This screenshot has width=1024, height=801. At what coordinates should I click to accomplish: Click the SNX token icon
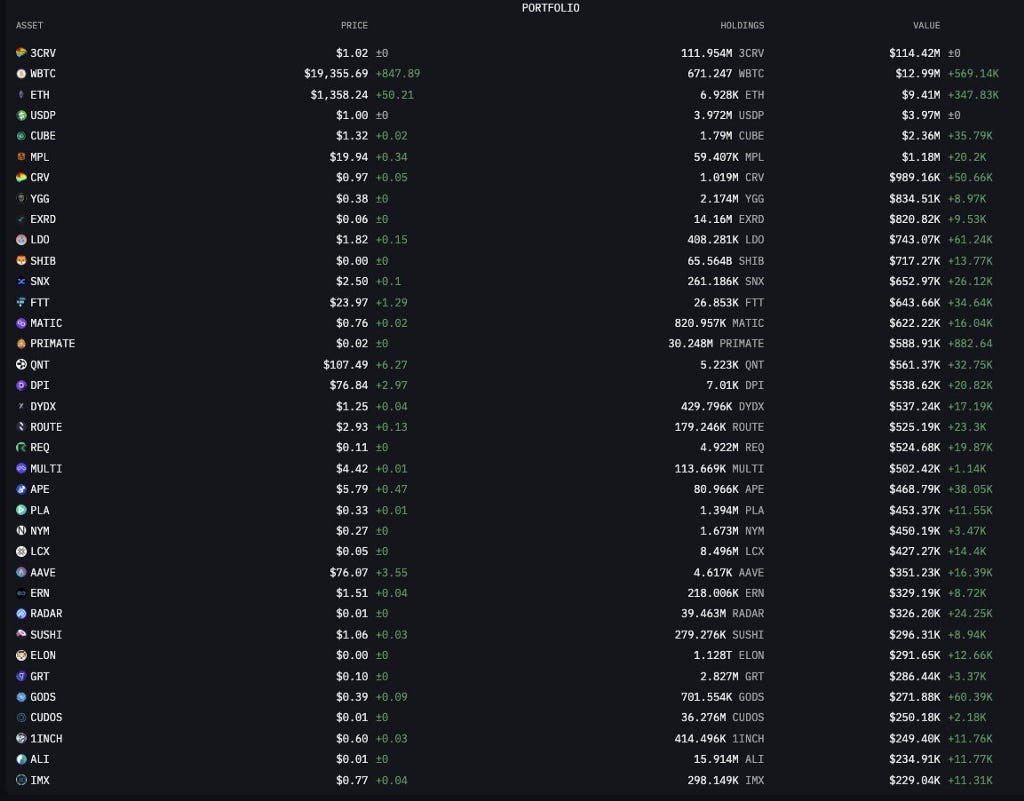tap(21, 281)
